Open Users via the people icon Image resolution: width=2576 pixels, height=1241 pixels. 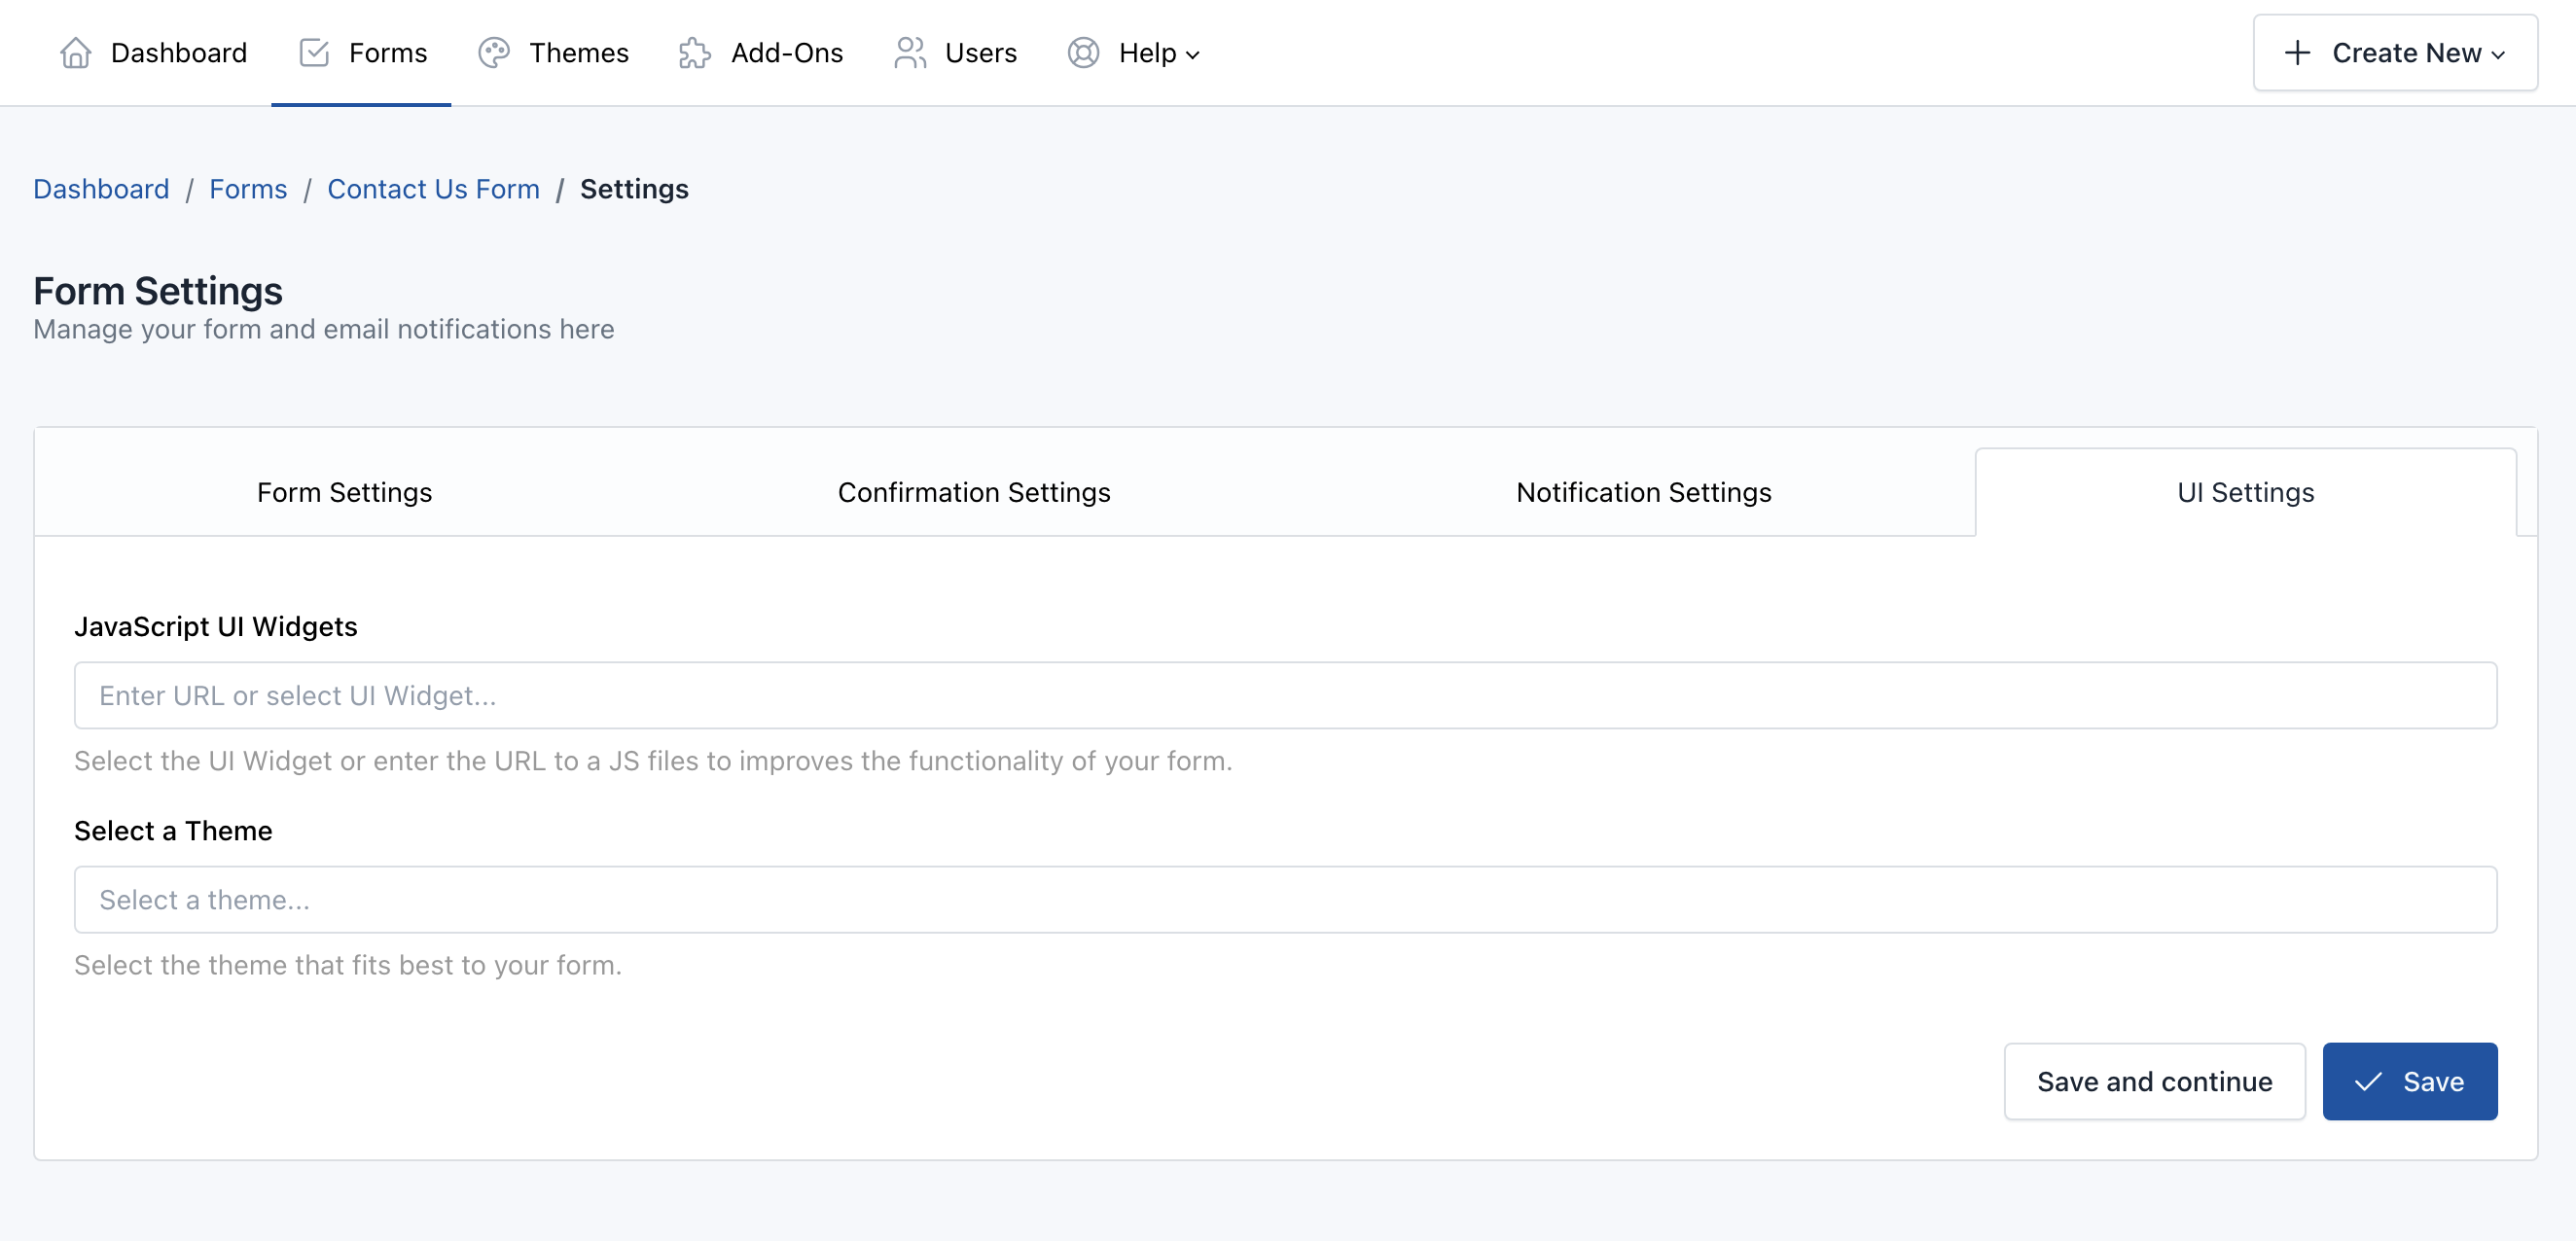(909, 52)
